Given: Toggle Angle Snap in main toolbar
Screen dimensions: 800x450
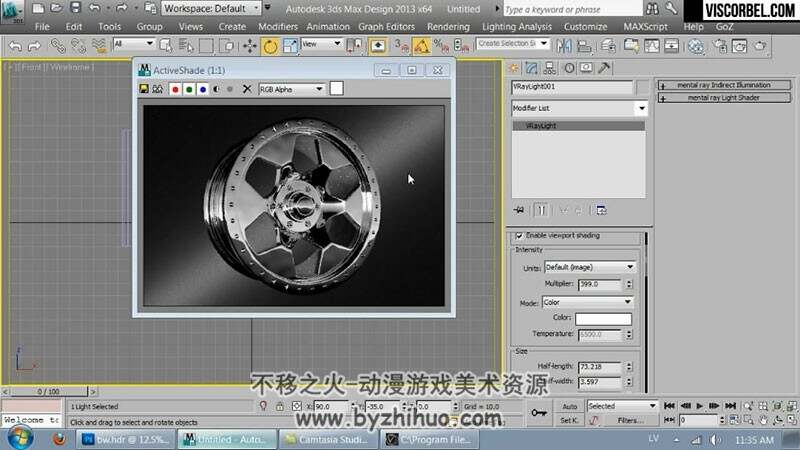Looking at the screenshot, I should [421, 46].
